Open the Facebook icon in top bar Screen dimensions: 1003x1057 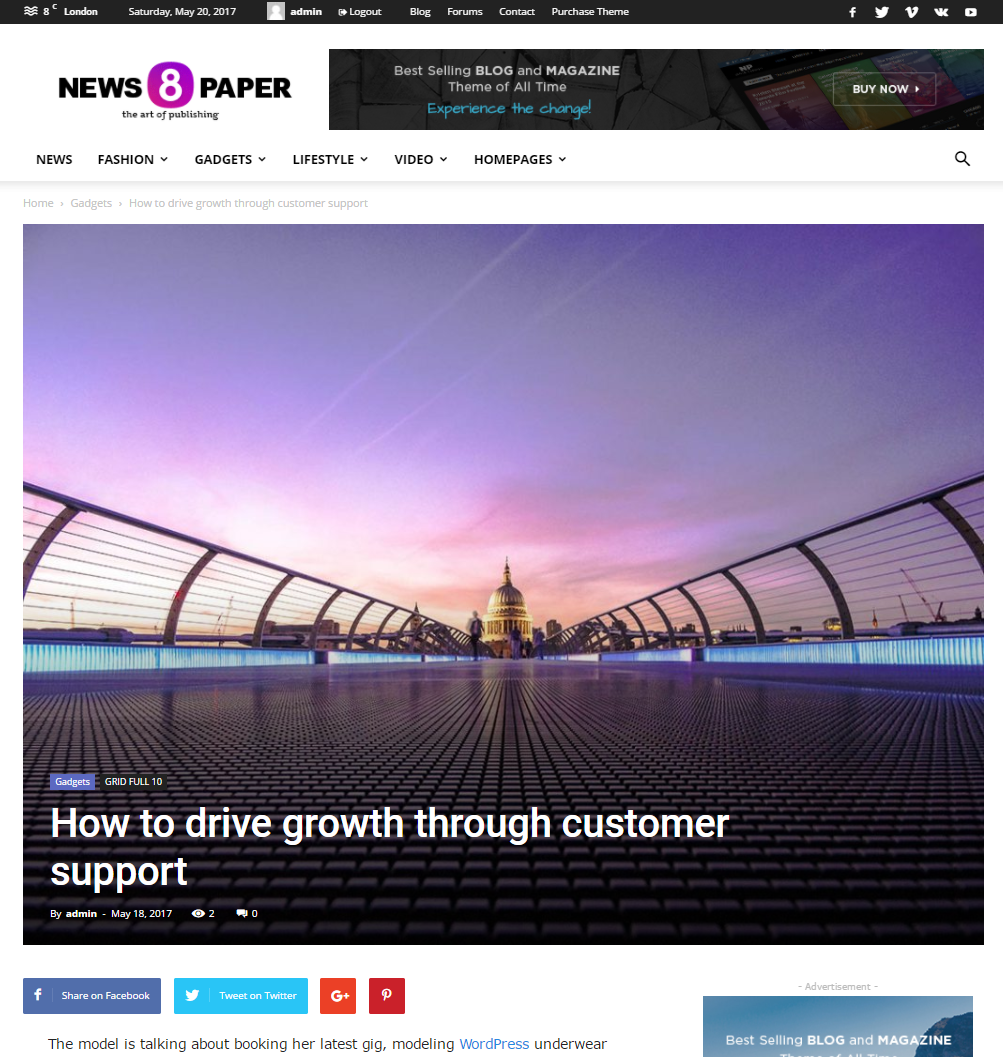(x=852, y=11)
